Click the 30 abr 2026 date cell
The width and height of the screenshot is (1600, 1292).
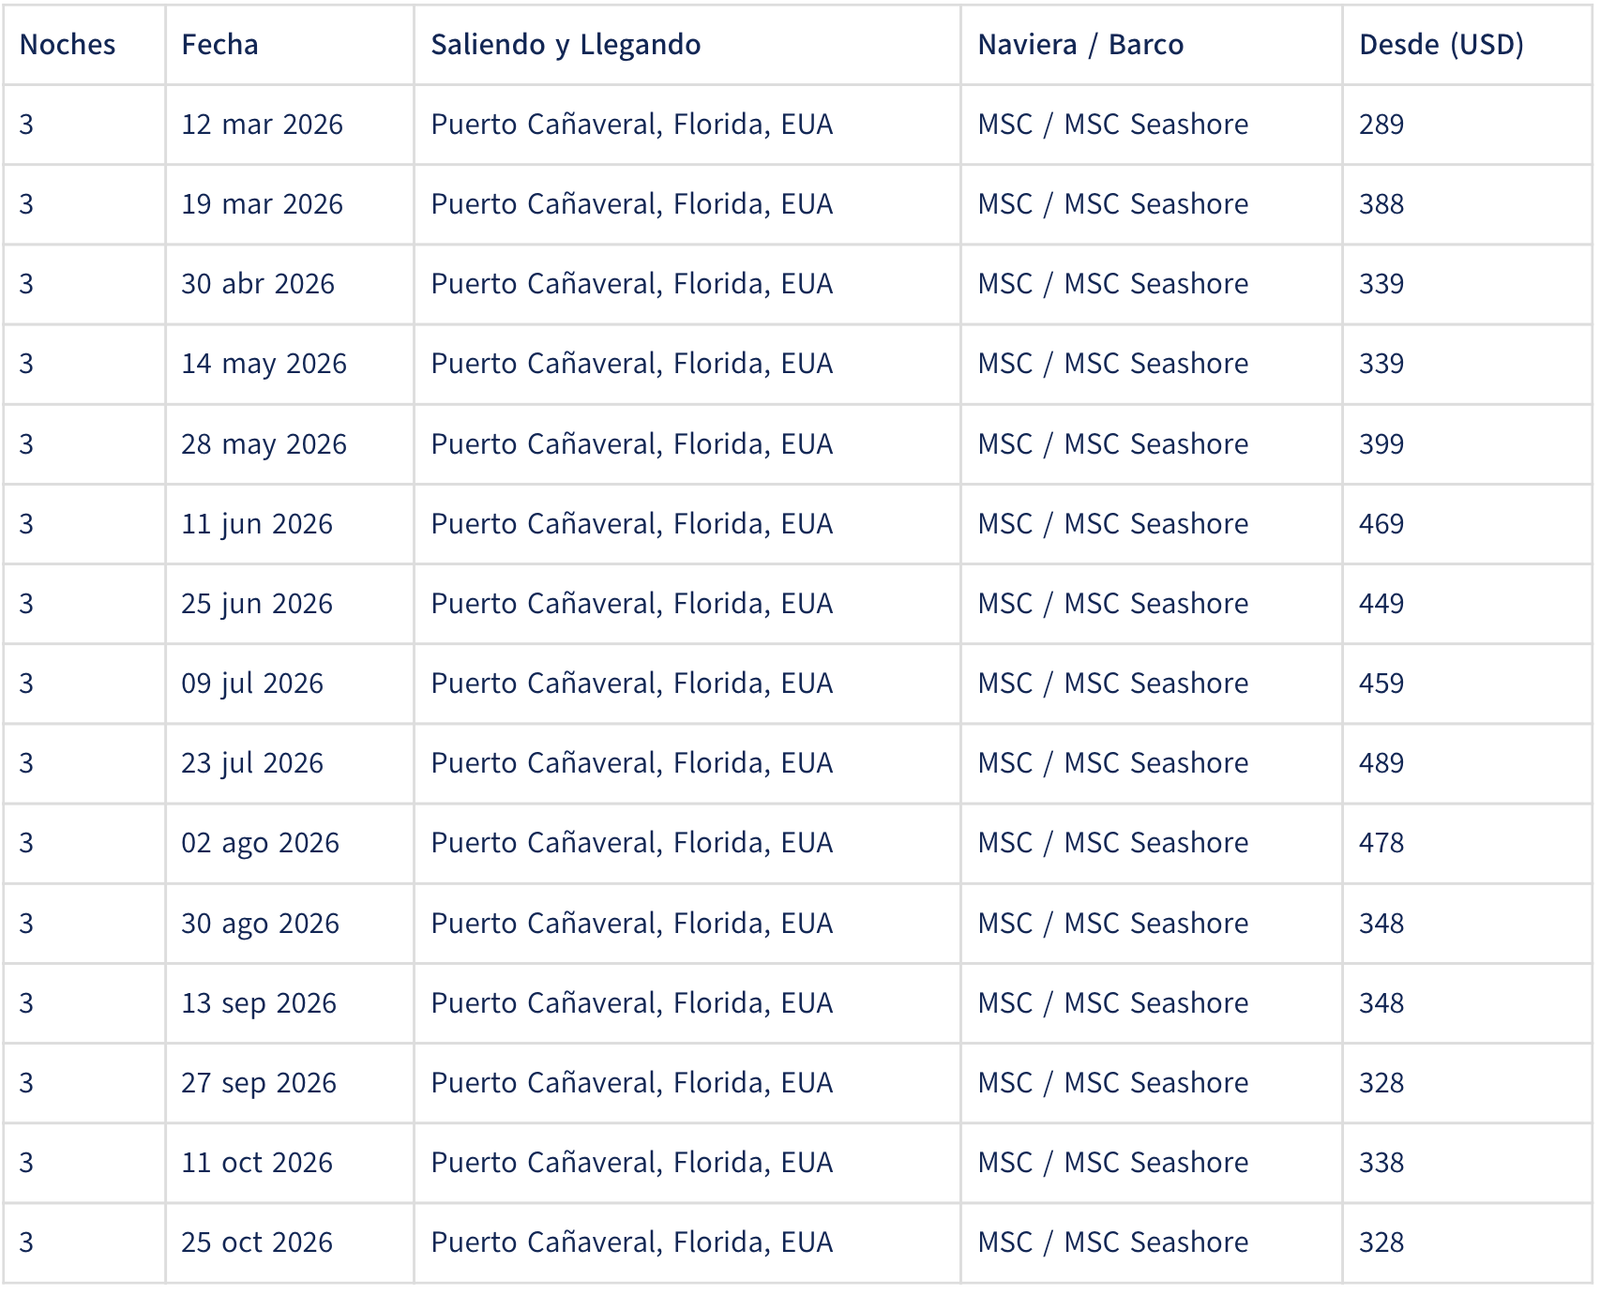(x=258, y=284)
